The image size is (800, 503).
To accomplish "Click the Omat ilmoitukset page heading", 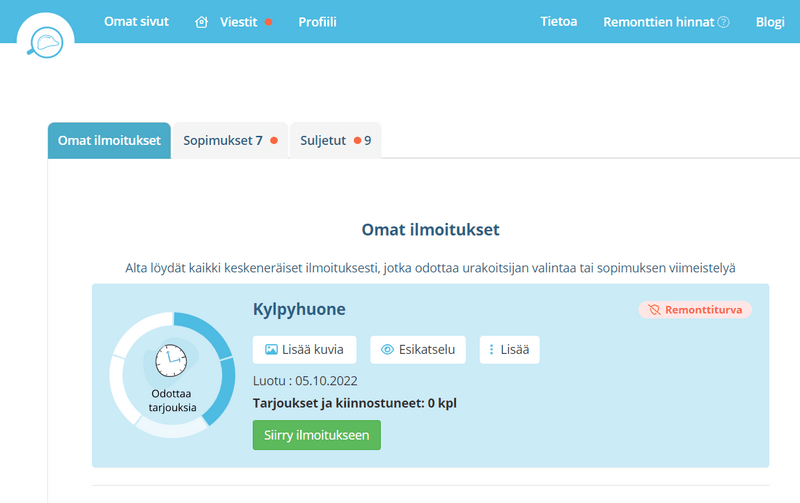I will point(431,230).
